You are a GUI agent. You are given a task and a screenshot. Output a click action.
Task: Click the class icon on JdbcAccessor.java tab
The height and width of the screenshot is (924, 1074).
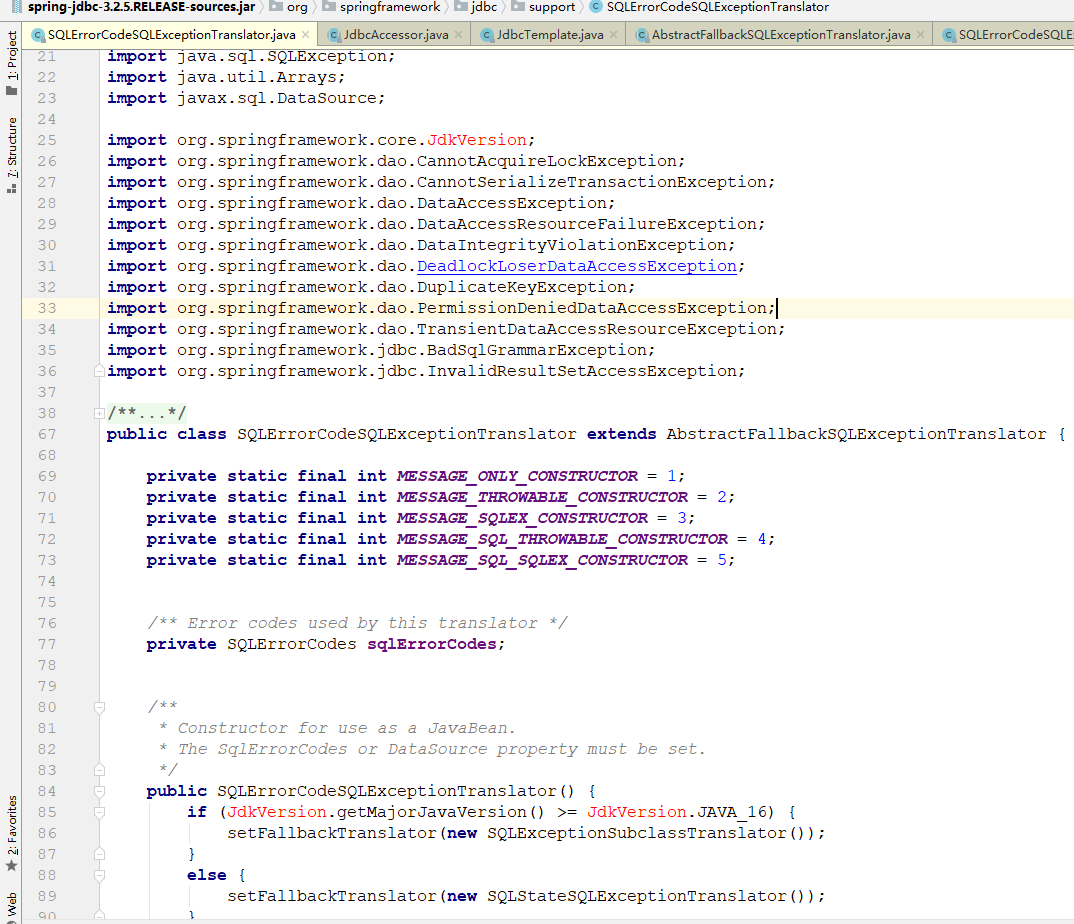(x=333, y=33)
